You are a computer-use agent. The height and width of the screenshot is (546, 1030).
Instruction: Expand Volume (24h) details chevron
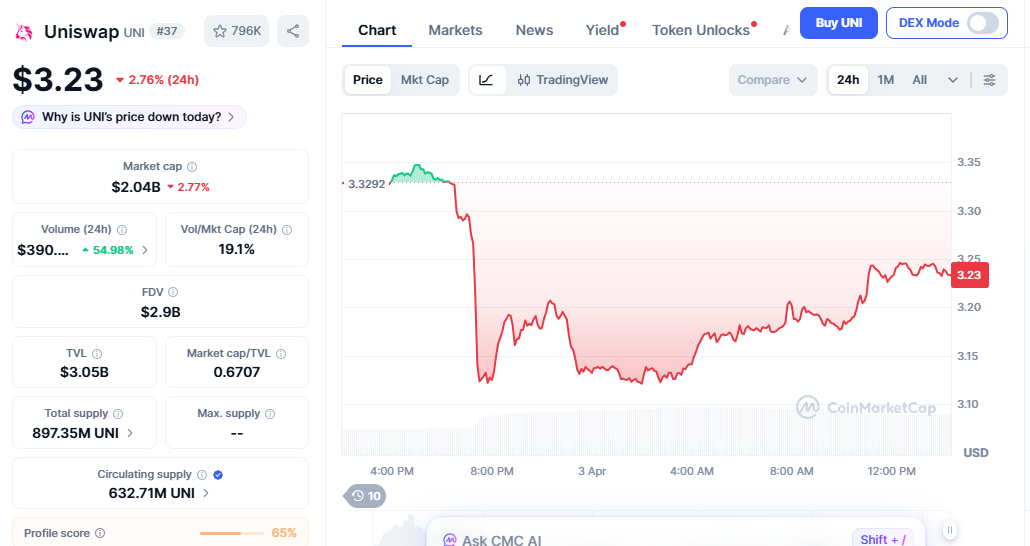pos(145,250)
